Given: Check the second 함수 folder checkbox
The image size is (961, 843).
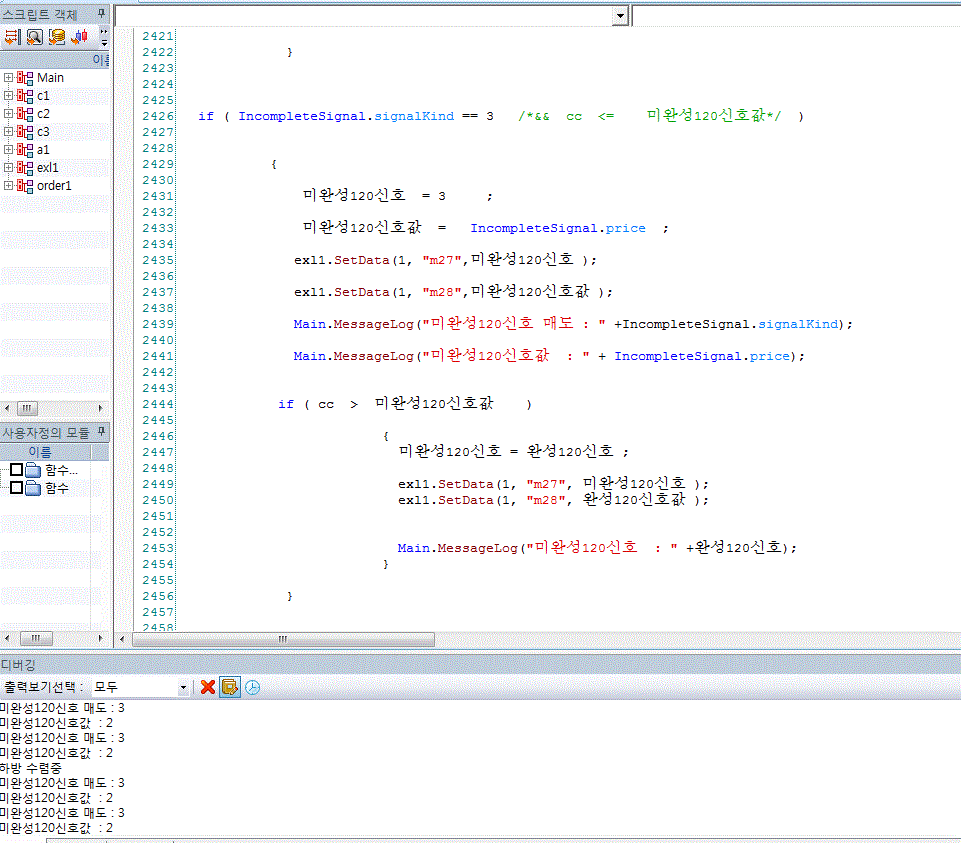Looking at the screenshot, I should [x=16, y=488].
